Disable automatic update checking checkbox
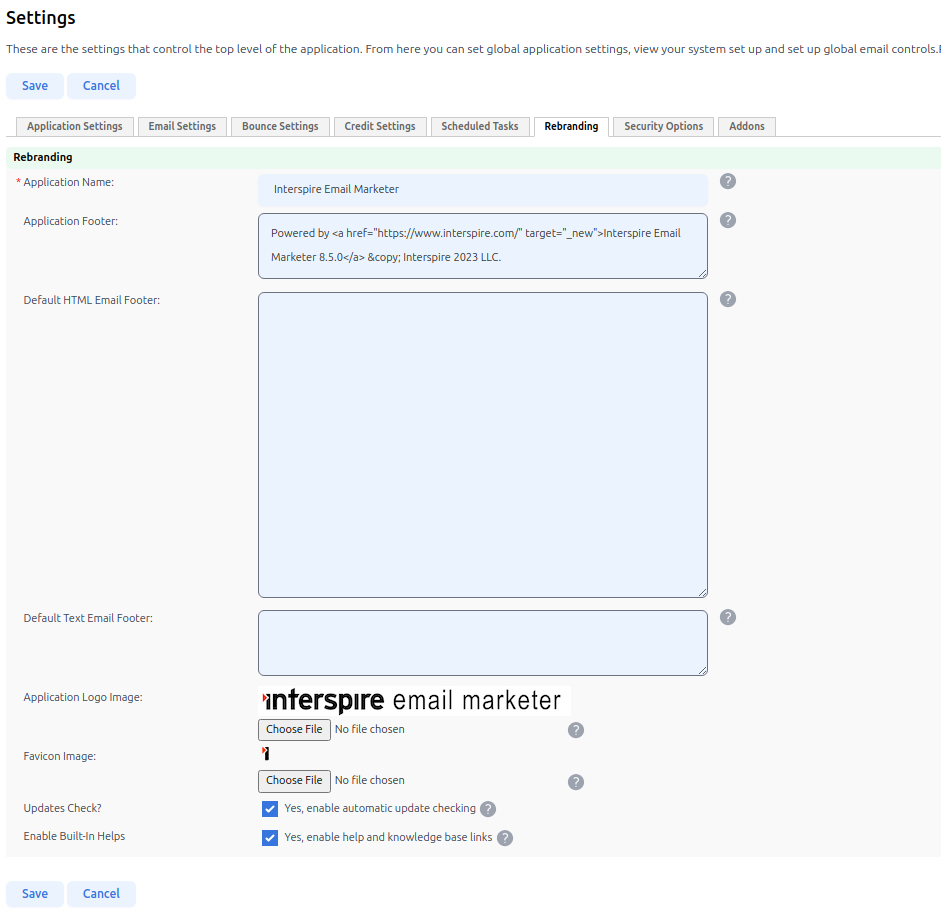 click(270, 809)
